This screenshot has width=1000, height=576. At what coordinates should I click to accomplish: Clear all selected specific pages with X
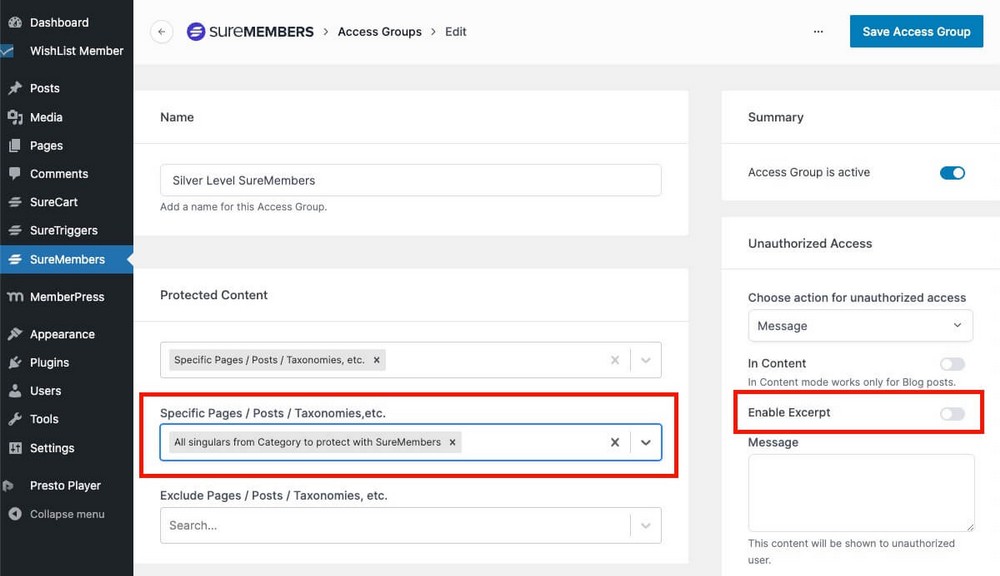click(615, 442)
